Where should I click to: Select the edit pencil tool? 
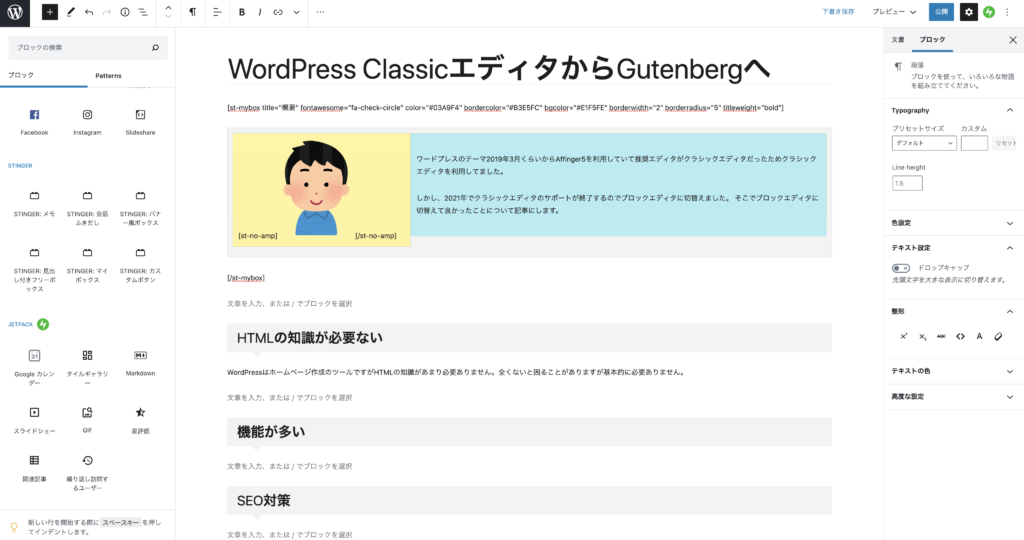pyautogui.click(x=71, y=12)
